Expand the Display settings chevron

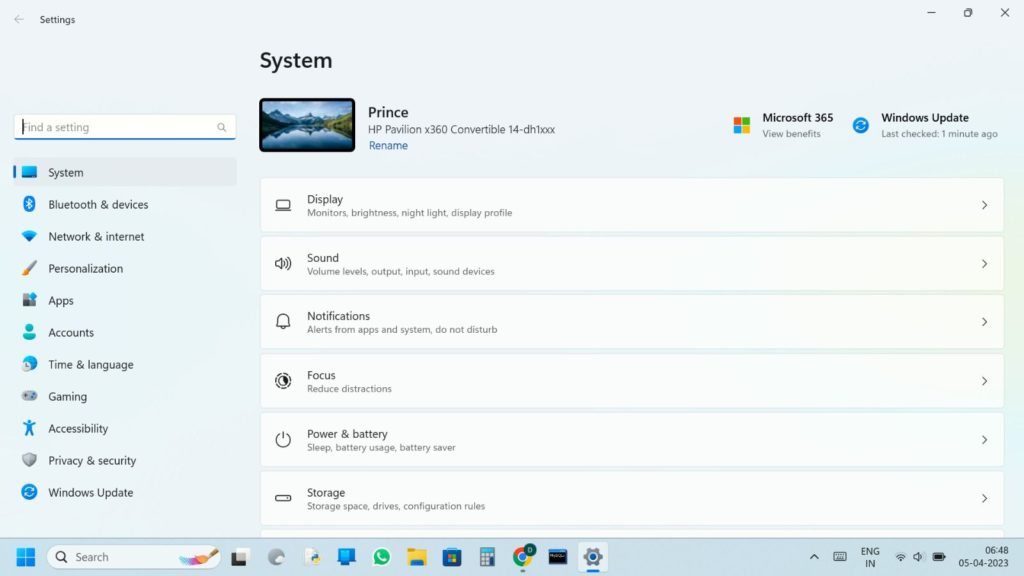pyautogui.click(x=984, y=205)
